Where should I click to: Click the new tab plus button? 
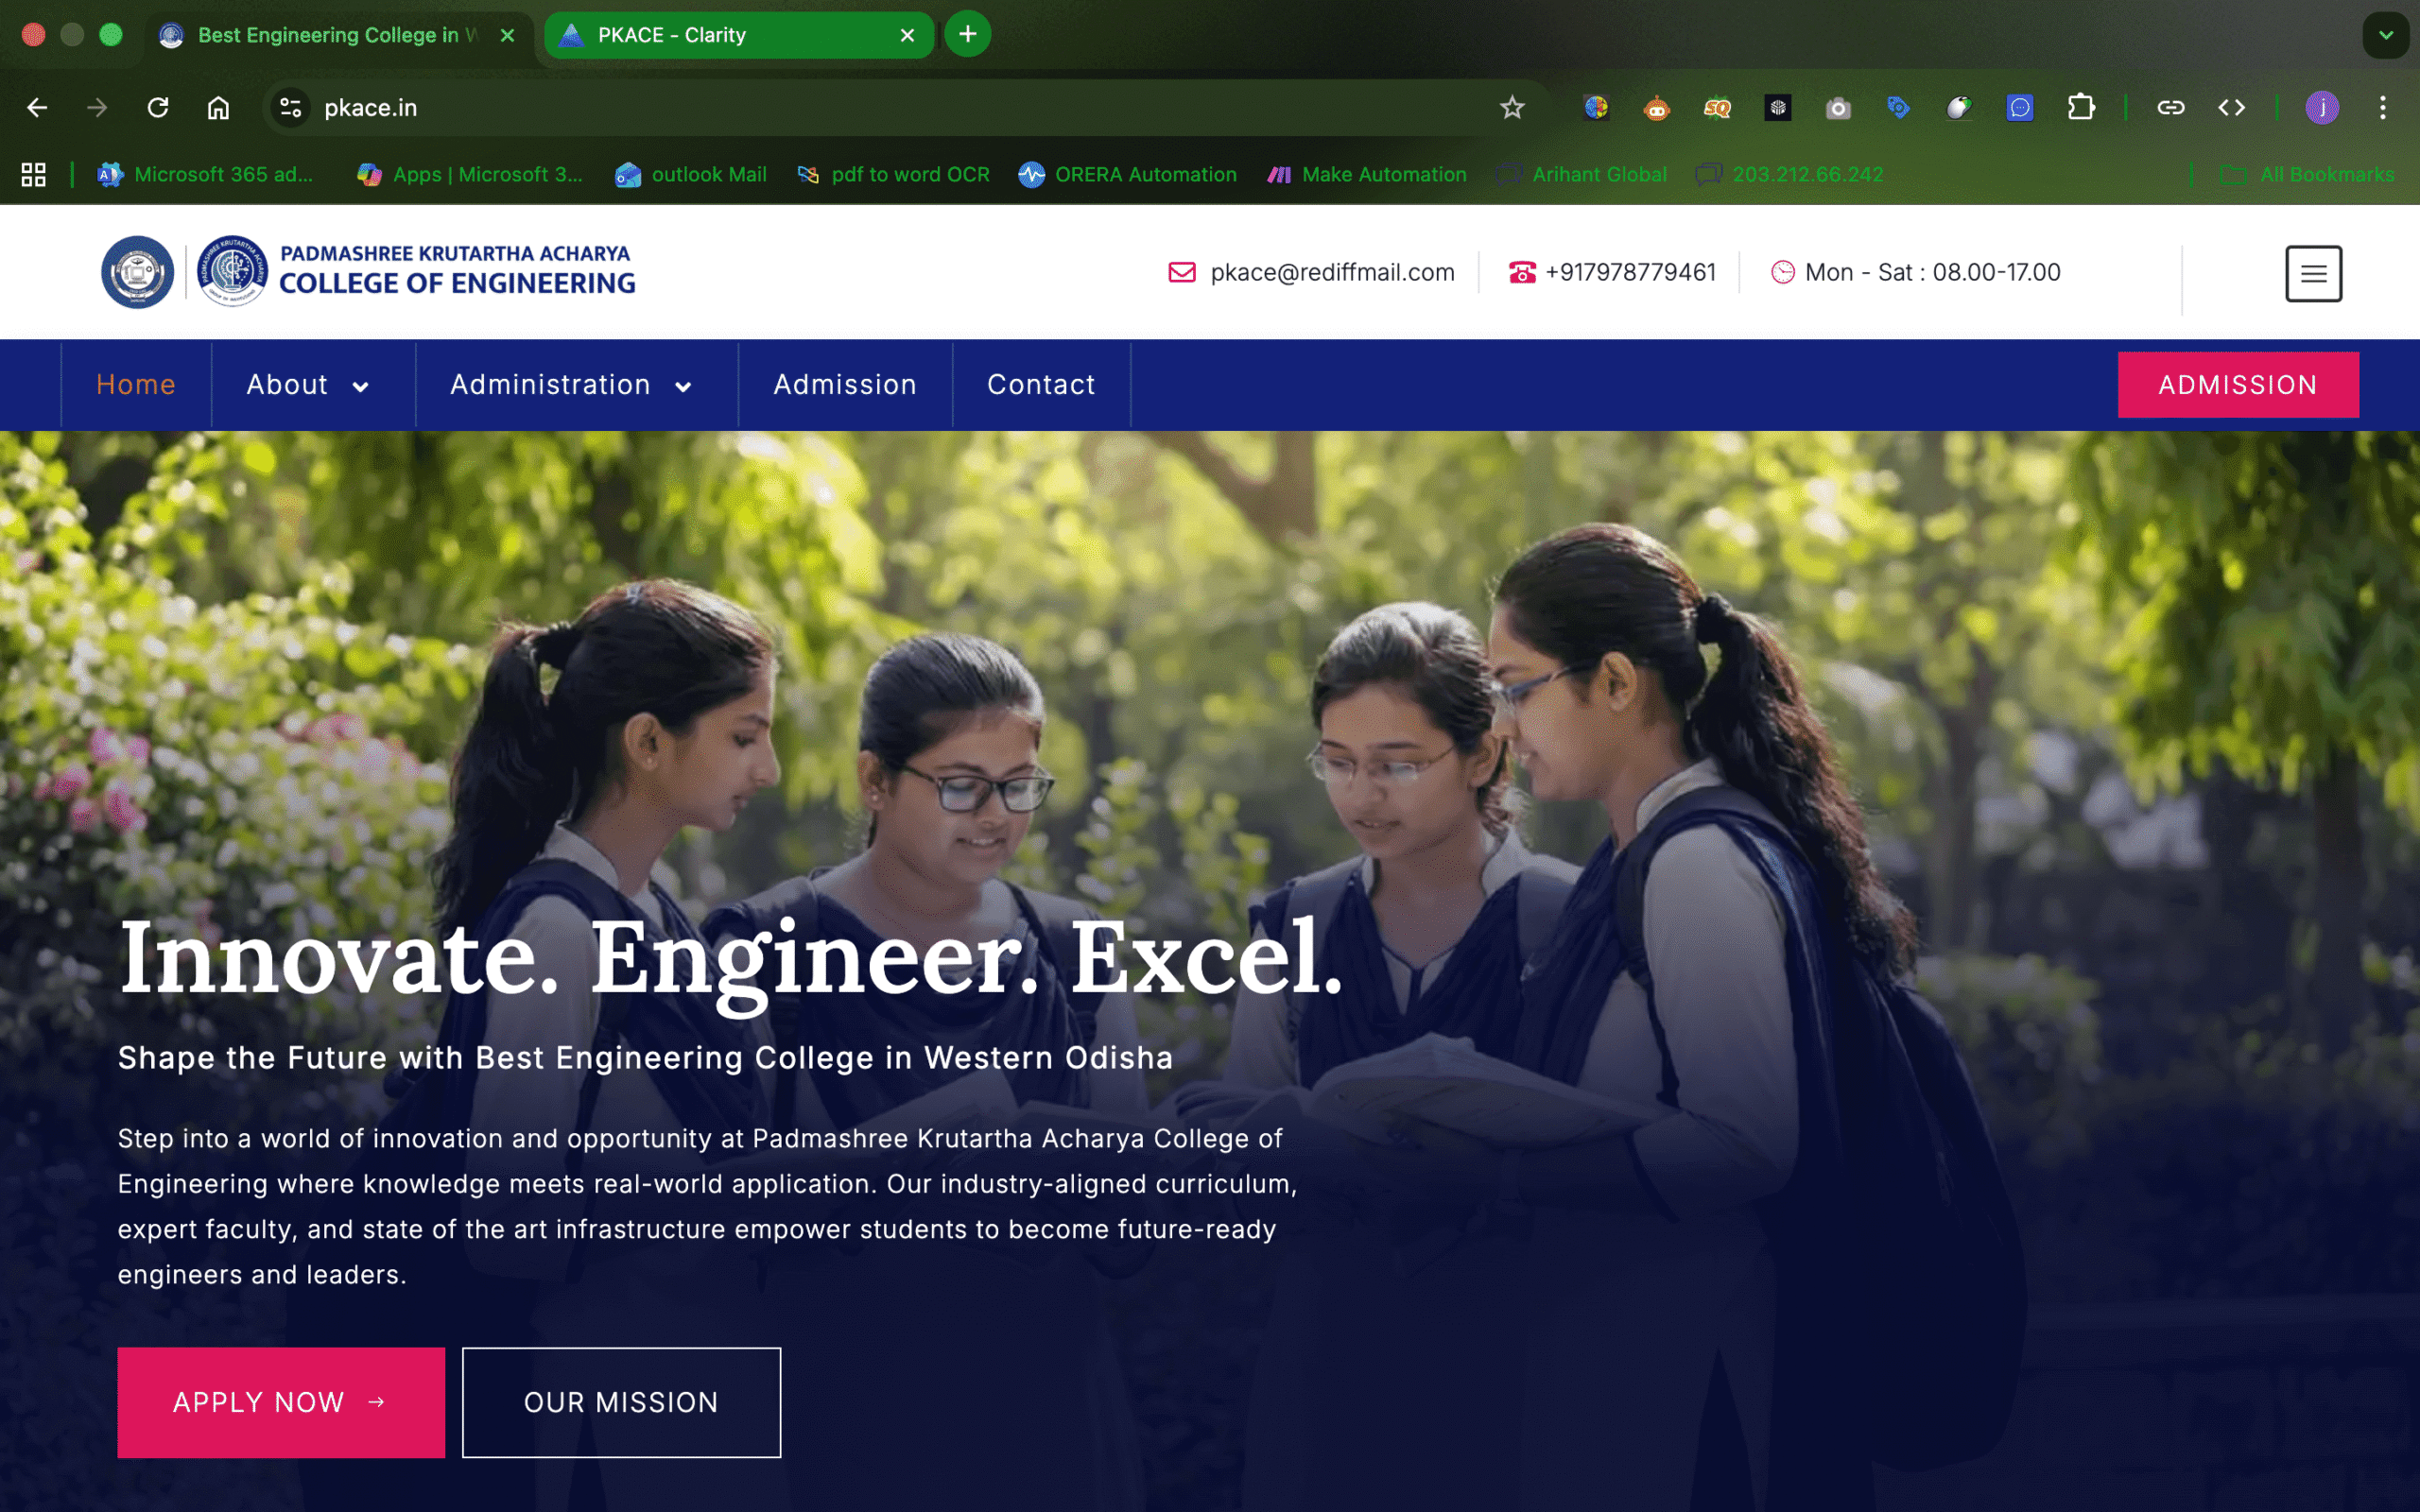967,35
